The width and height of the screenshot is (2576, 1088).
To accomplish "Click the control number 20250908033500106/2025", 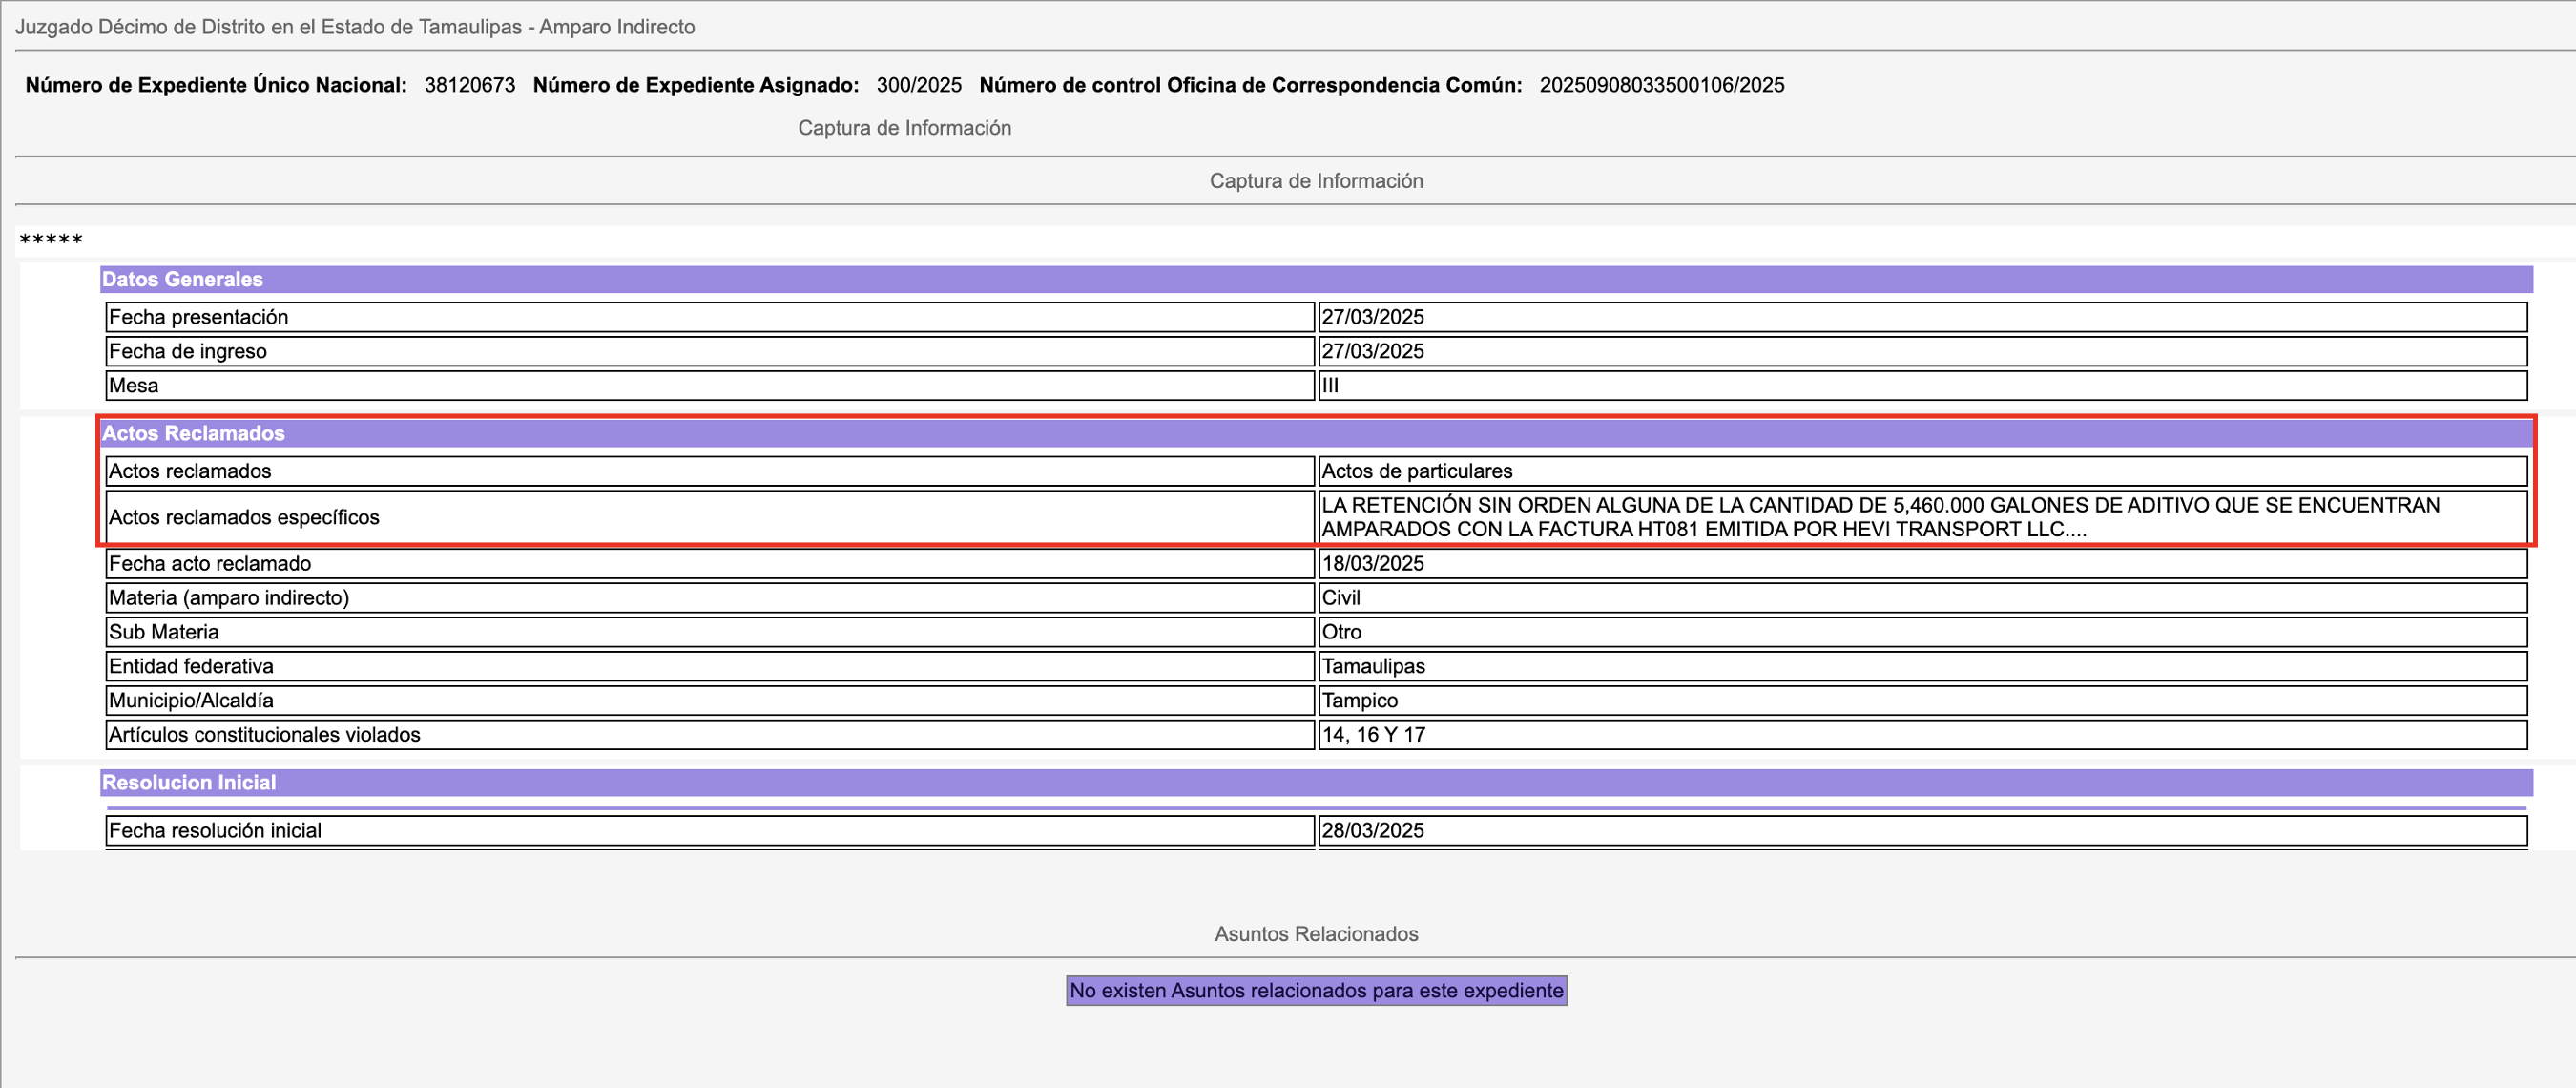I will pos(1662,85).
